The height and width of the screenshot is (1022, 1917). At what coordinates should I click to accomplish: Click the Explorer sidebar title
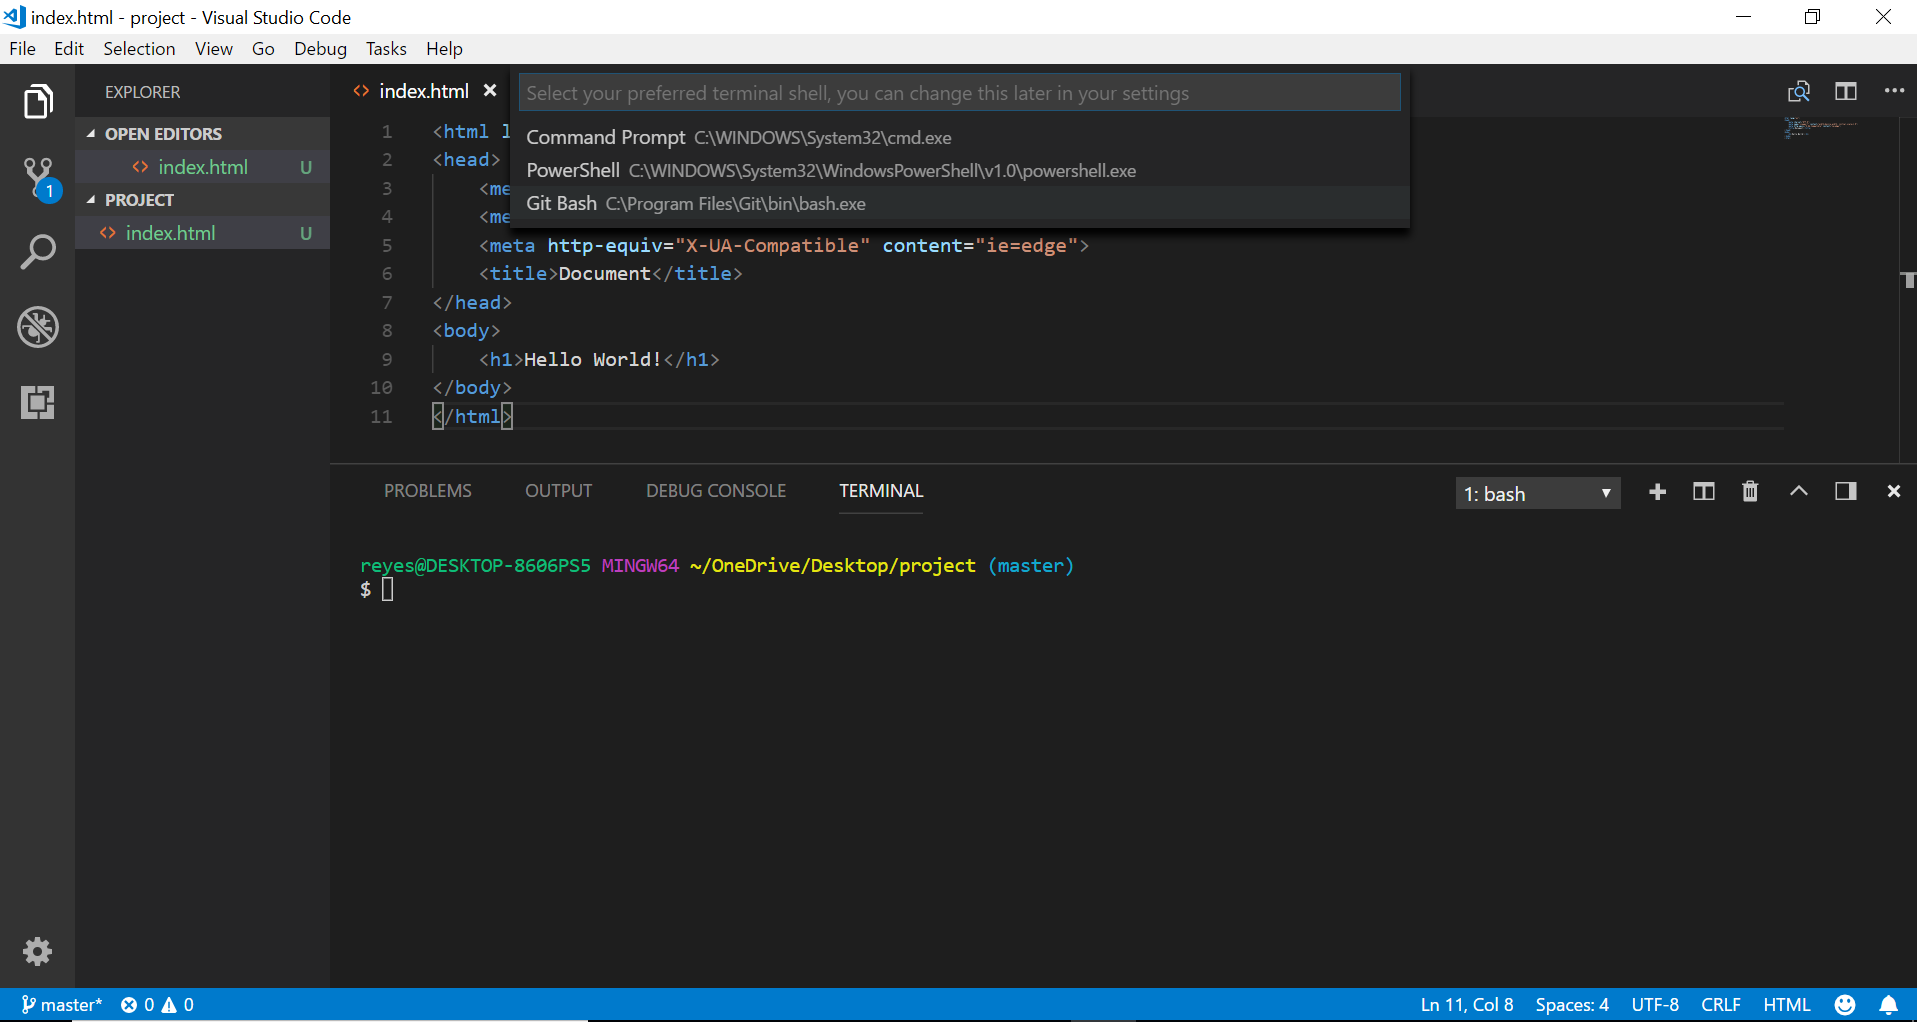pos(143,92)
